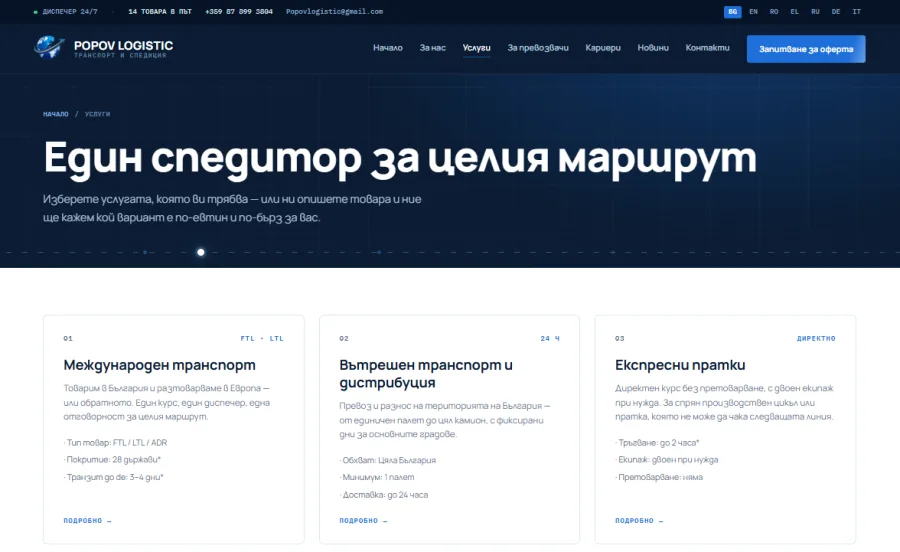Click the Popov Logistic globe logo
900x552 pixels.
pos(49,47)
